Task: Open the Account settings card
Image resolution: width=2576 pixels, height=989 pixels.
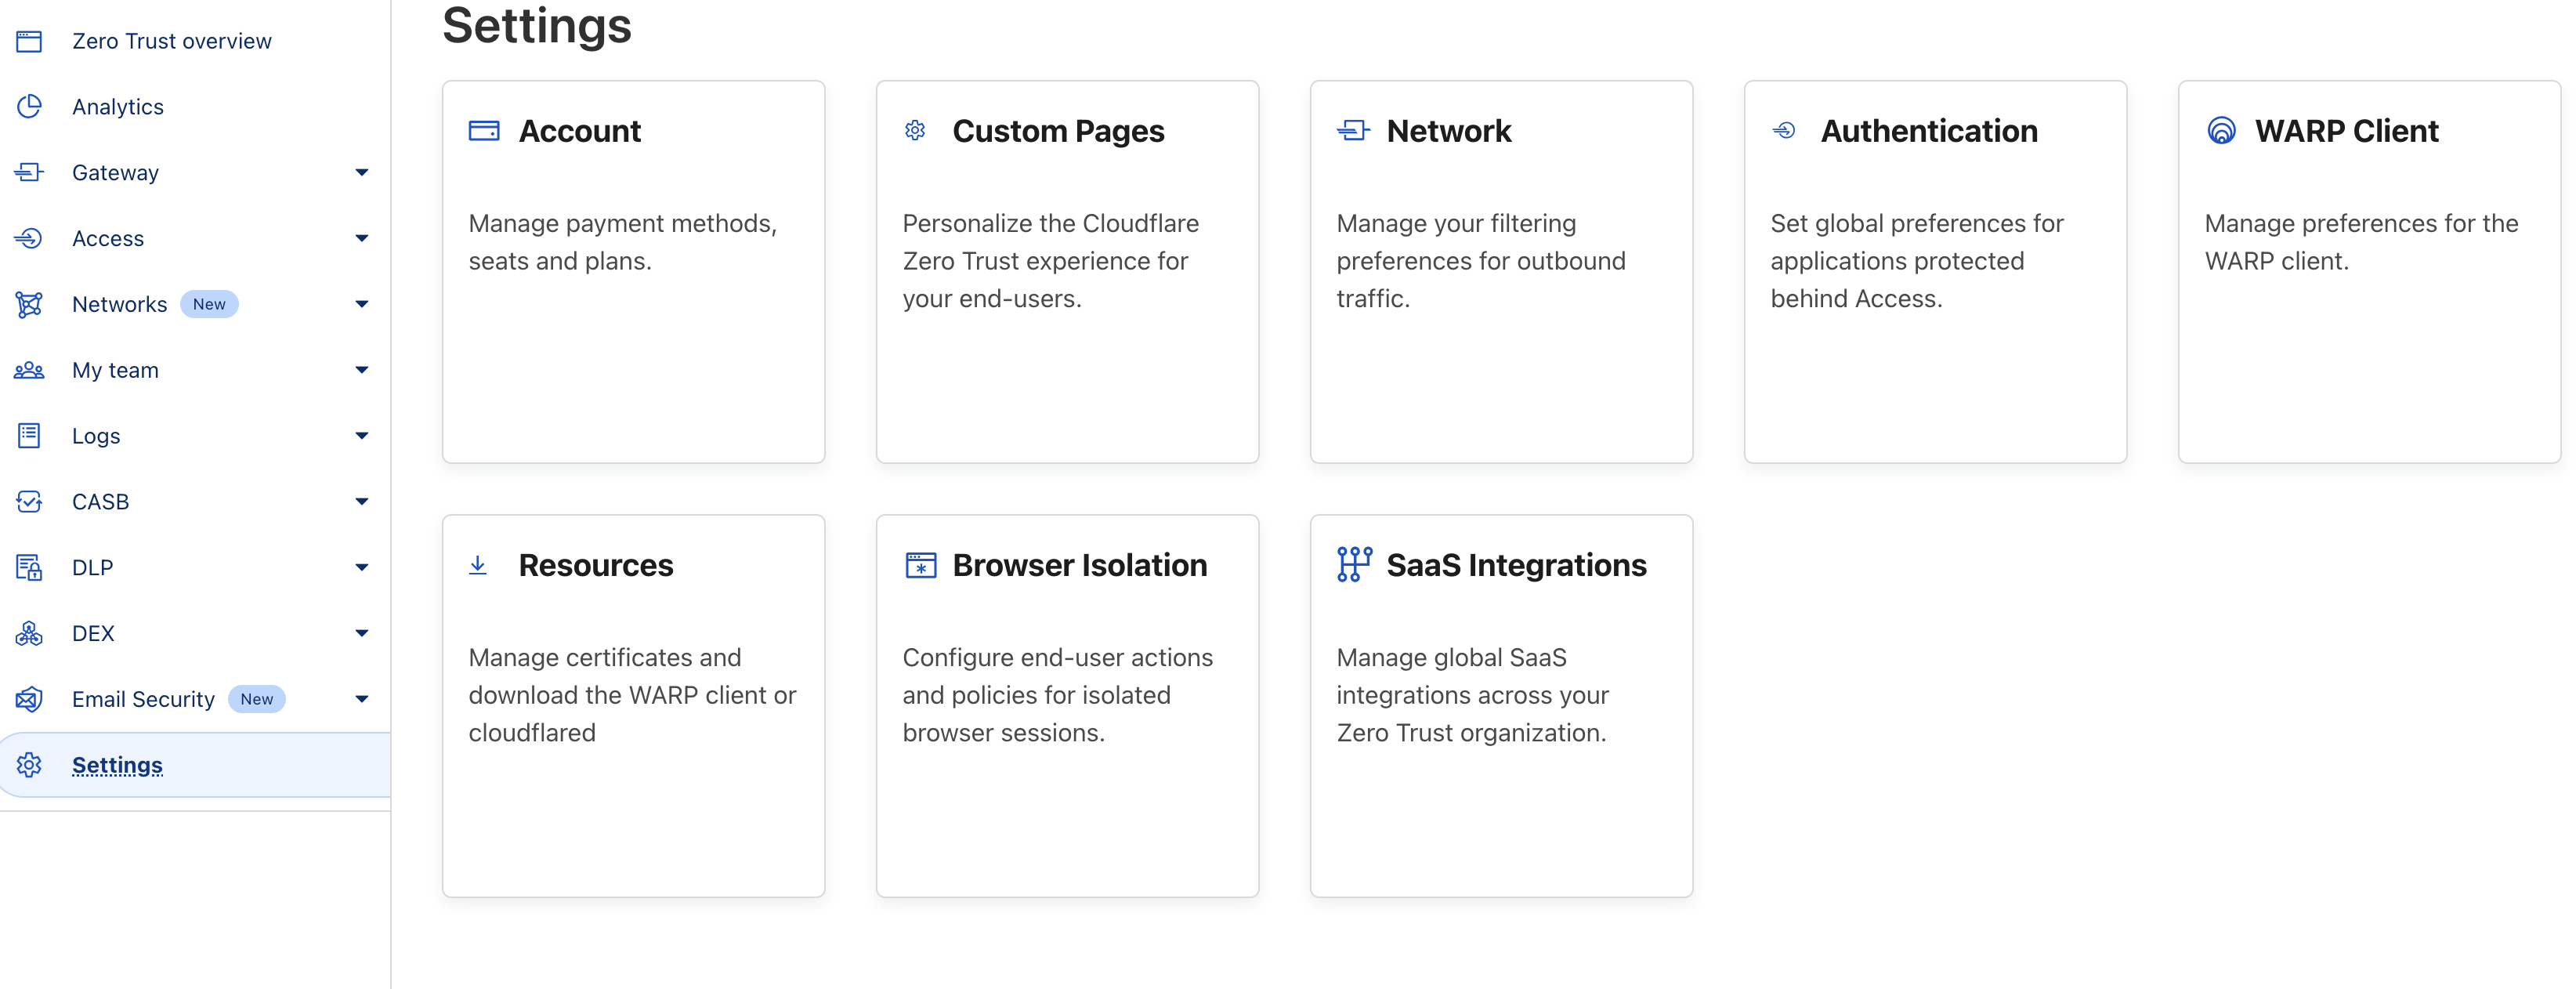Action: click(x=633, y=271)
